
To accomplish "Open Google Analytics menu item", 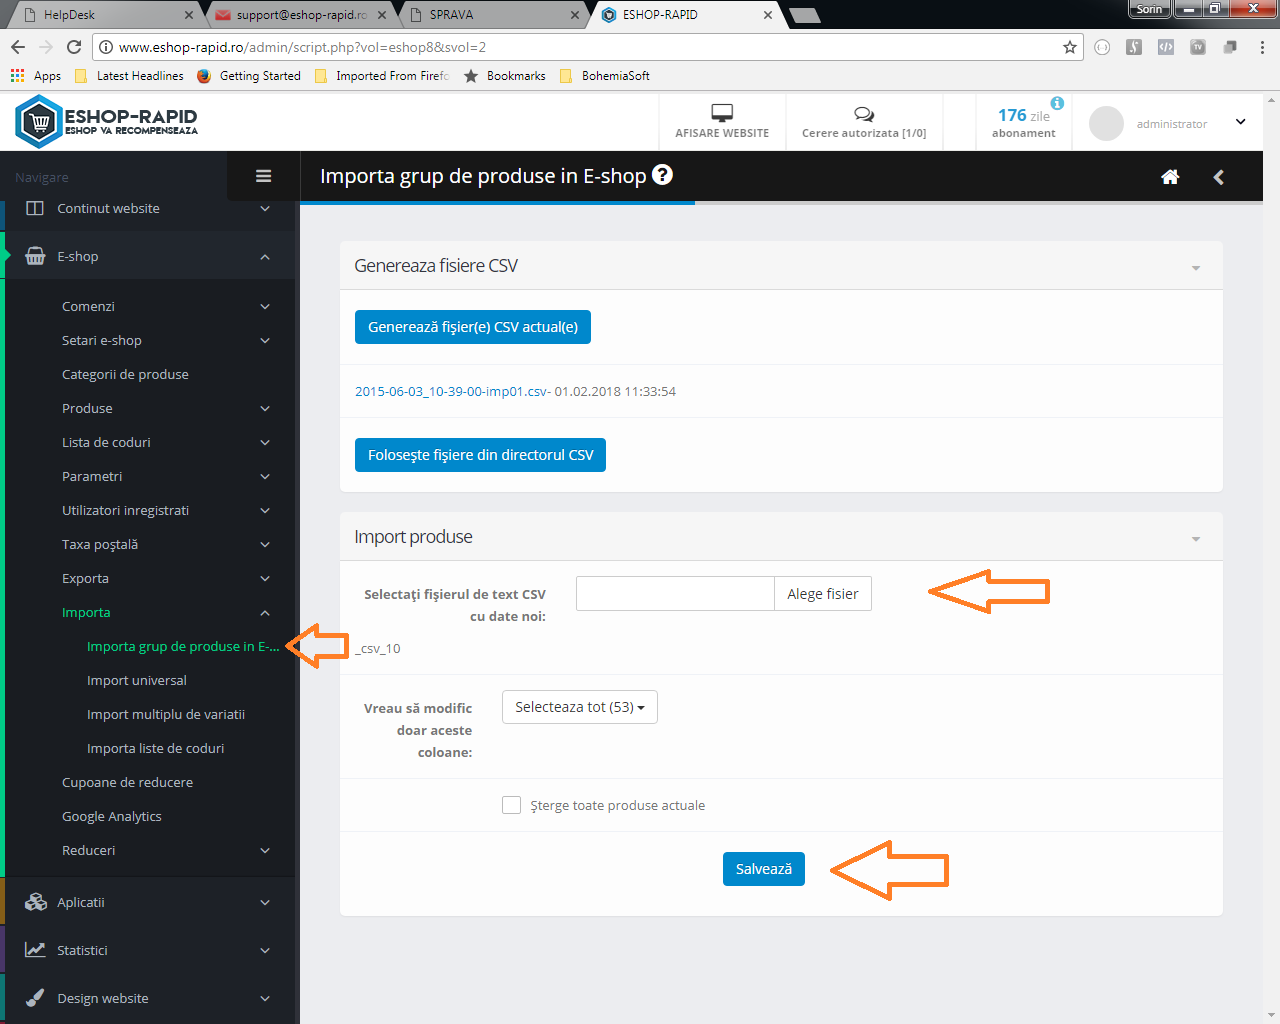I will pyautogui.click(x=112, y=816).
